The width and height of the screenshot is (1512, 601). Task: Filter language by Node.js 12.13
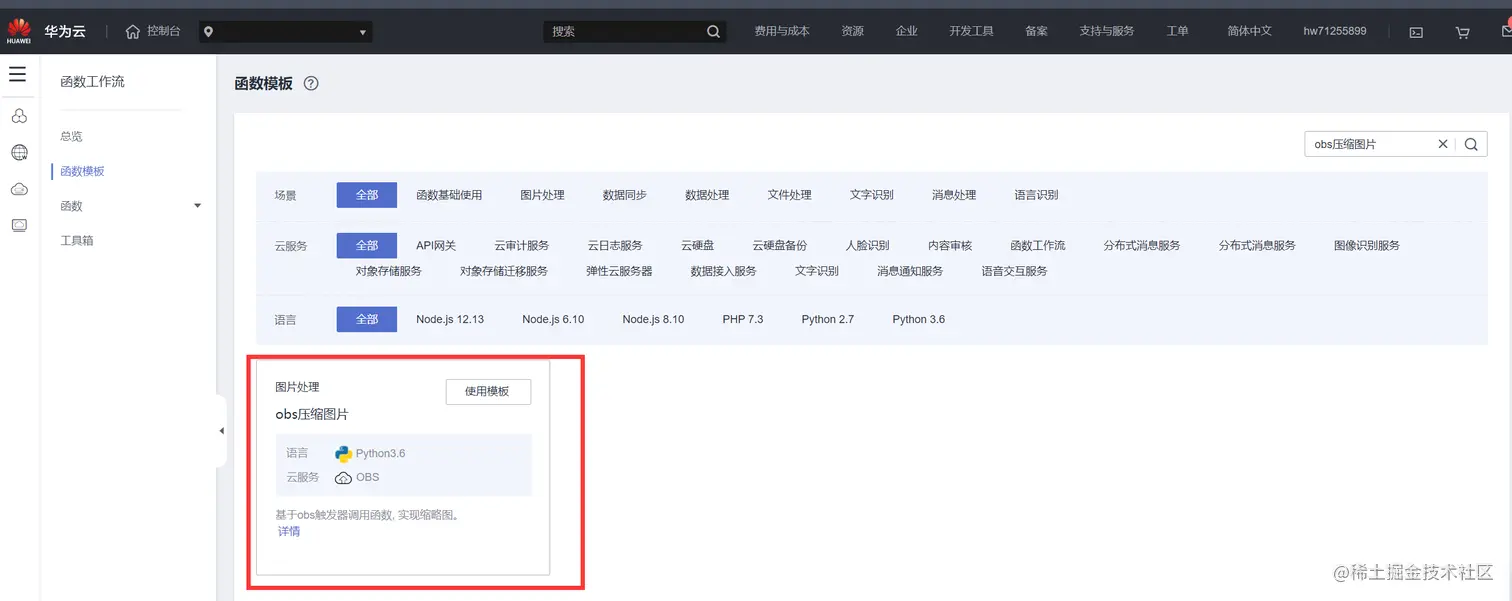tap(450, 319)
